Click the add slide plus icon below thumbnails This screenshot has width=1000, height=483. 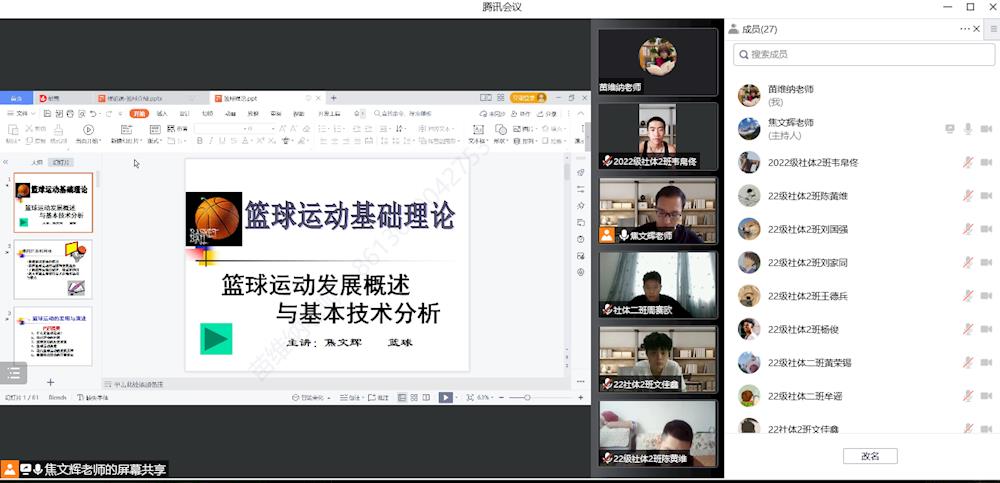click(x=51, y=382)
